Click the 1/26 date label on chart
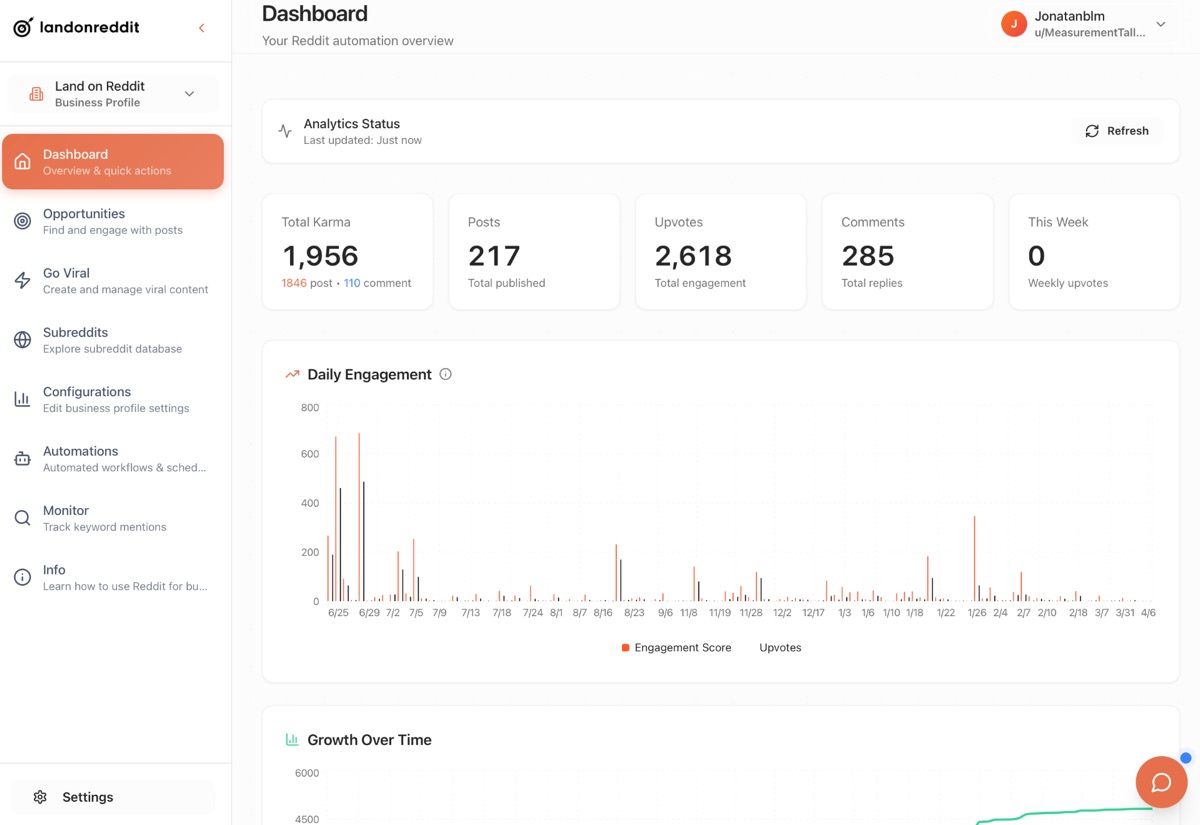This screenshot has width=1200, height=825. pos(977,613)
